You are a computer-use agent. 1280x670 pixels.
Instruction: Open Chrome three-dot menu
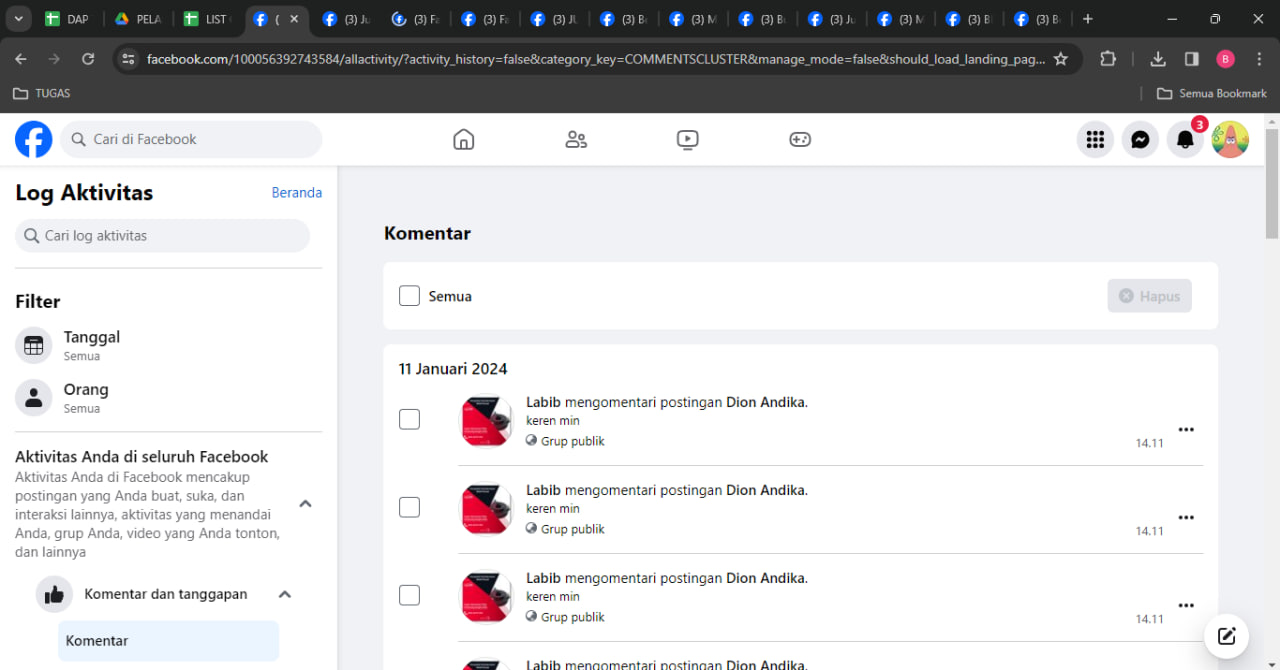(1259, 59)
